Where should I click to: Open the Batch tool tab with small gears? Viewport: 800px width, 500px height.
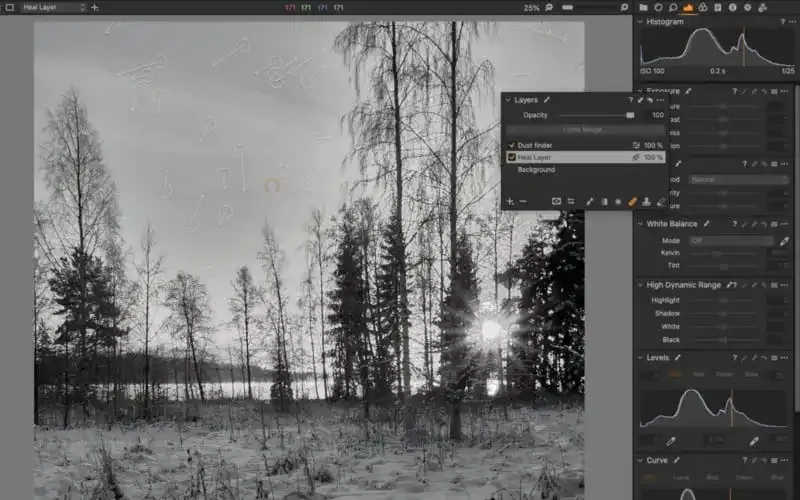(x=763, y=7)
